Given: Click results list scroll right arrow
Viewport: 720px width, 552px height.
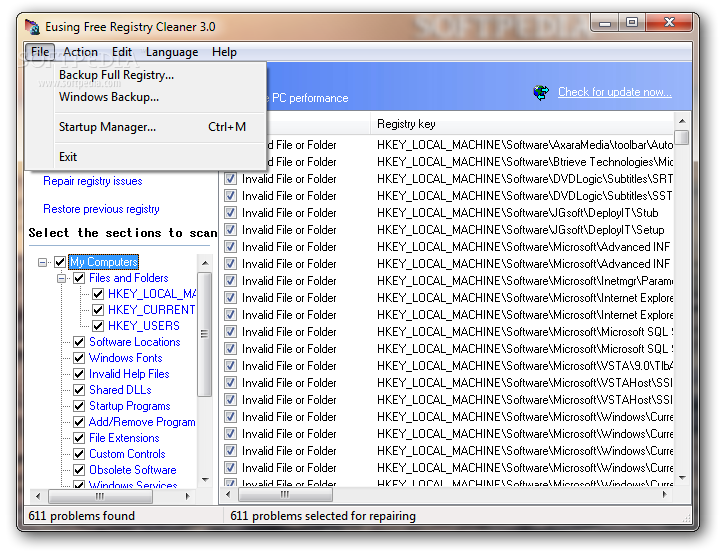Looking at the screenshot, I should tap(664, 495).
